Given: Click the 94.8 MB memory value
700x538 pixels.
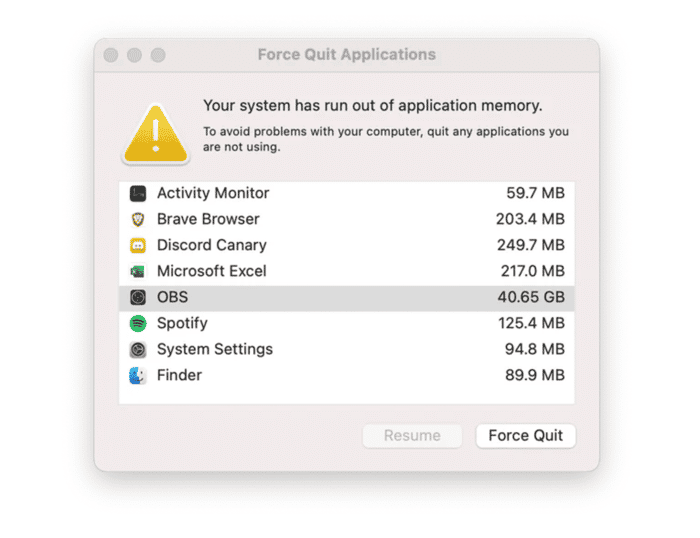Looking at the screenshot, I should click(535, 349).
